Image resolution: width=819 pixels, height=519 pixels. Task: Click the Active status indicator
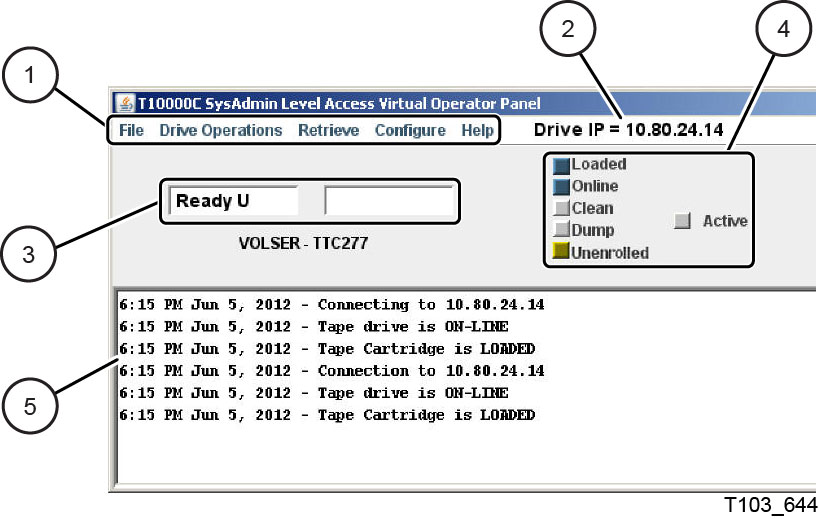coord(682,221)
